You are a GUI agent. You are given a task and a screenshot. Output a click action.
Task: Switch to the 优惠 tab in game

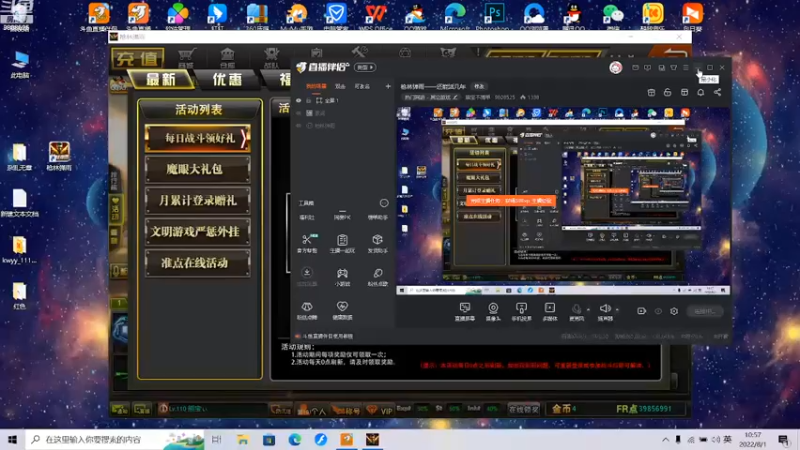point(228,80)
